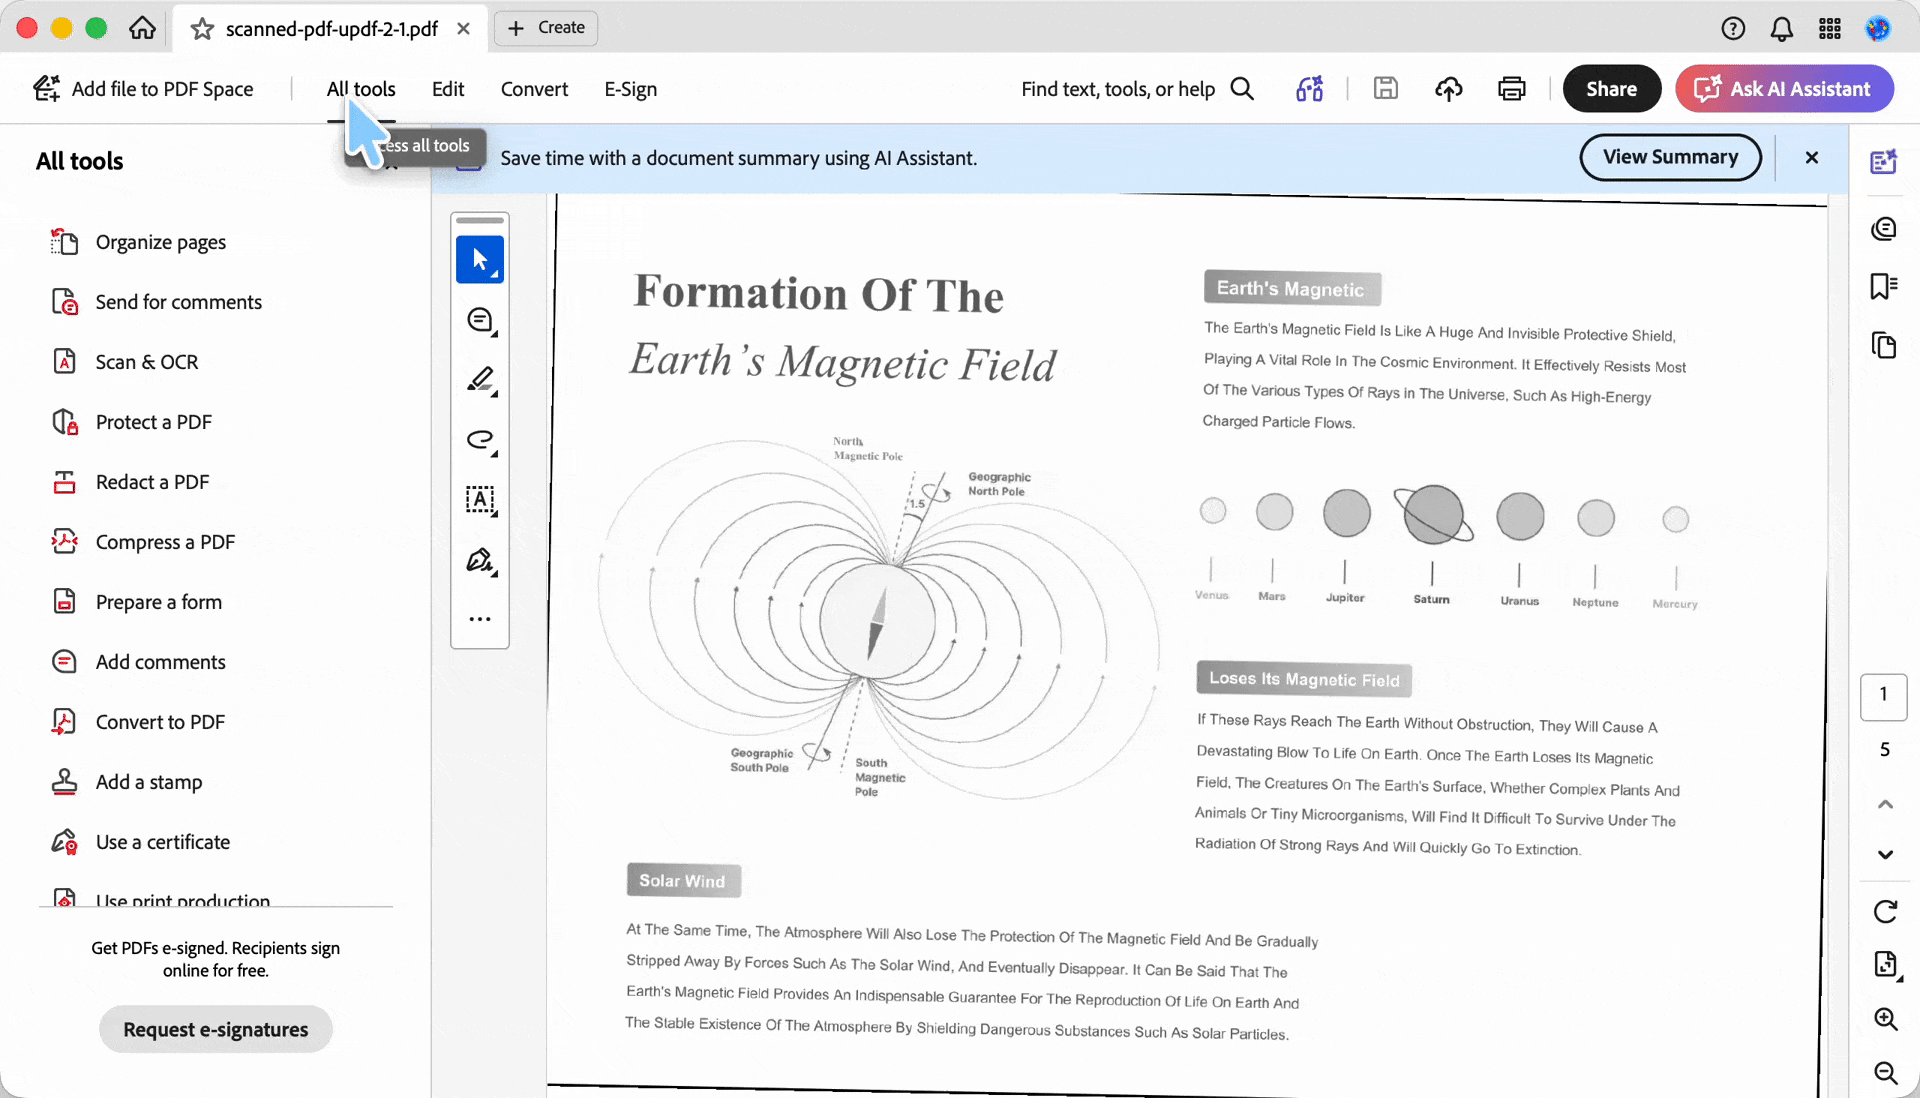Click the quick toolbar drag handle bar

click(480, 220)
